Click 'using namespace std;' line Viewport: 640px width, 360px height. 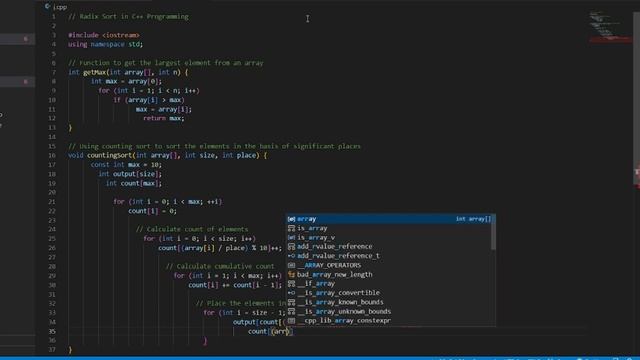[106, 44]
